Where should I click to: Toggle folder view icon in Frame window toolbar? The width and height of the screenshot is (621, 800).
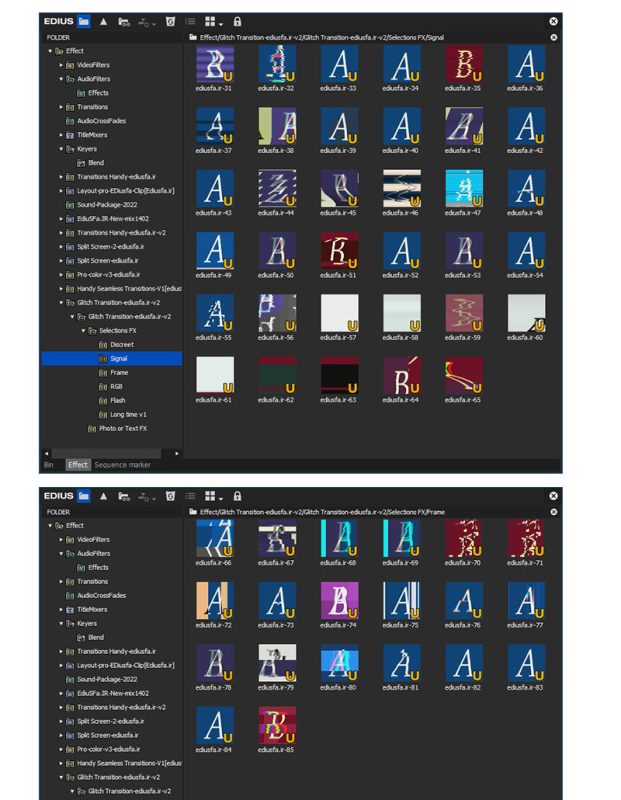click(x=84, y=496)
